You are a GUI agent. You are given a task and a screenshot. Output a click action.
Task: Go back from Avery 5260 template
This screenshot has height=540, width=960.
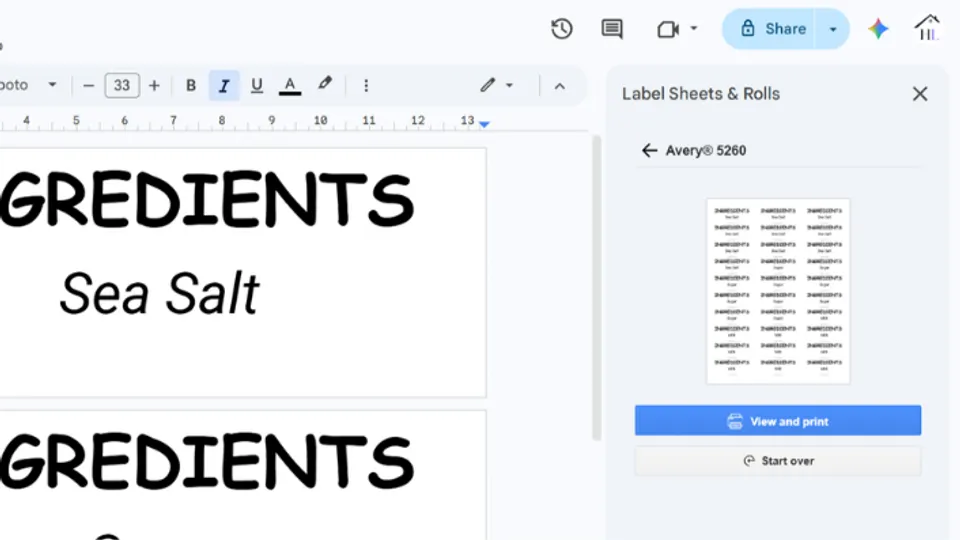[649, 150]
